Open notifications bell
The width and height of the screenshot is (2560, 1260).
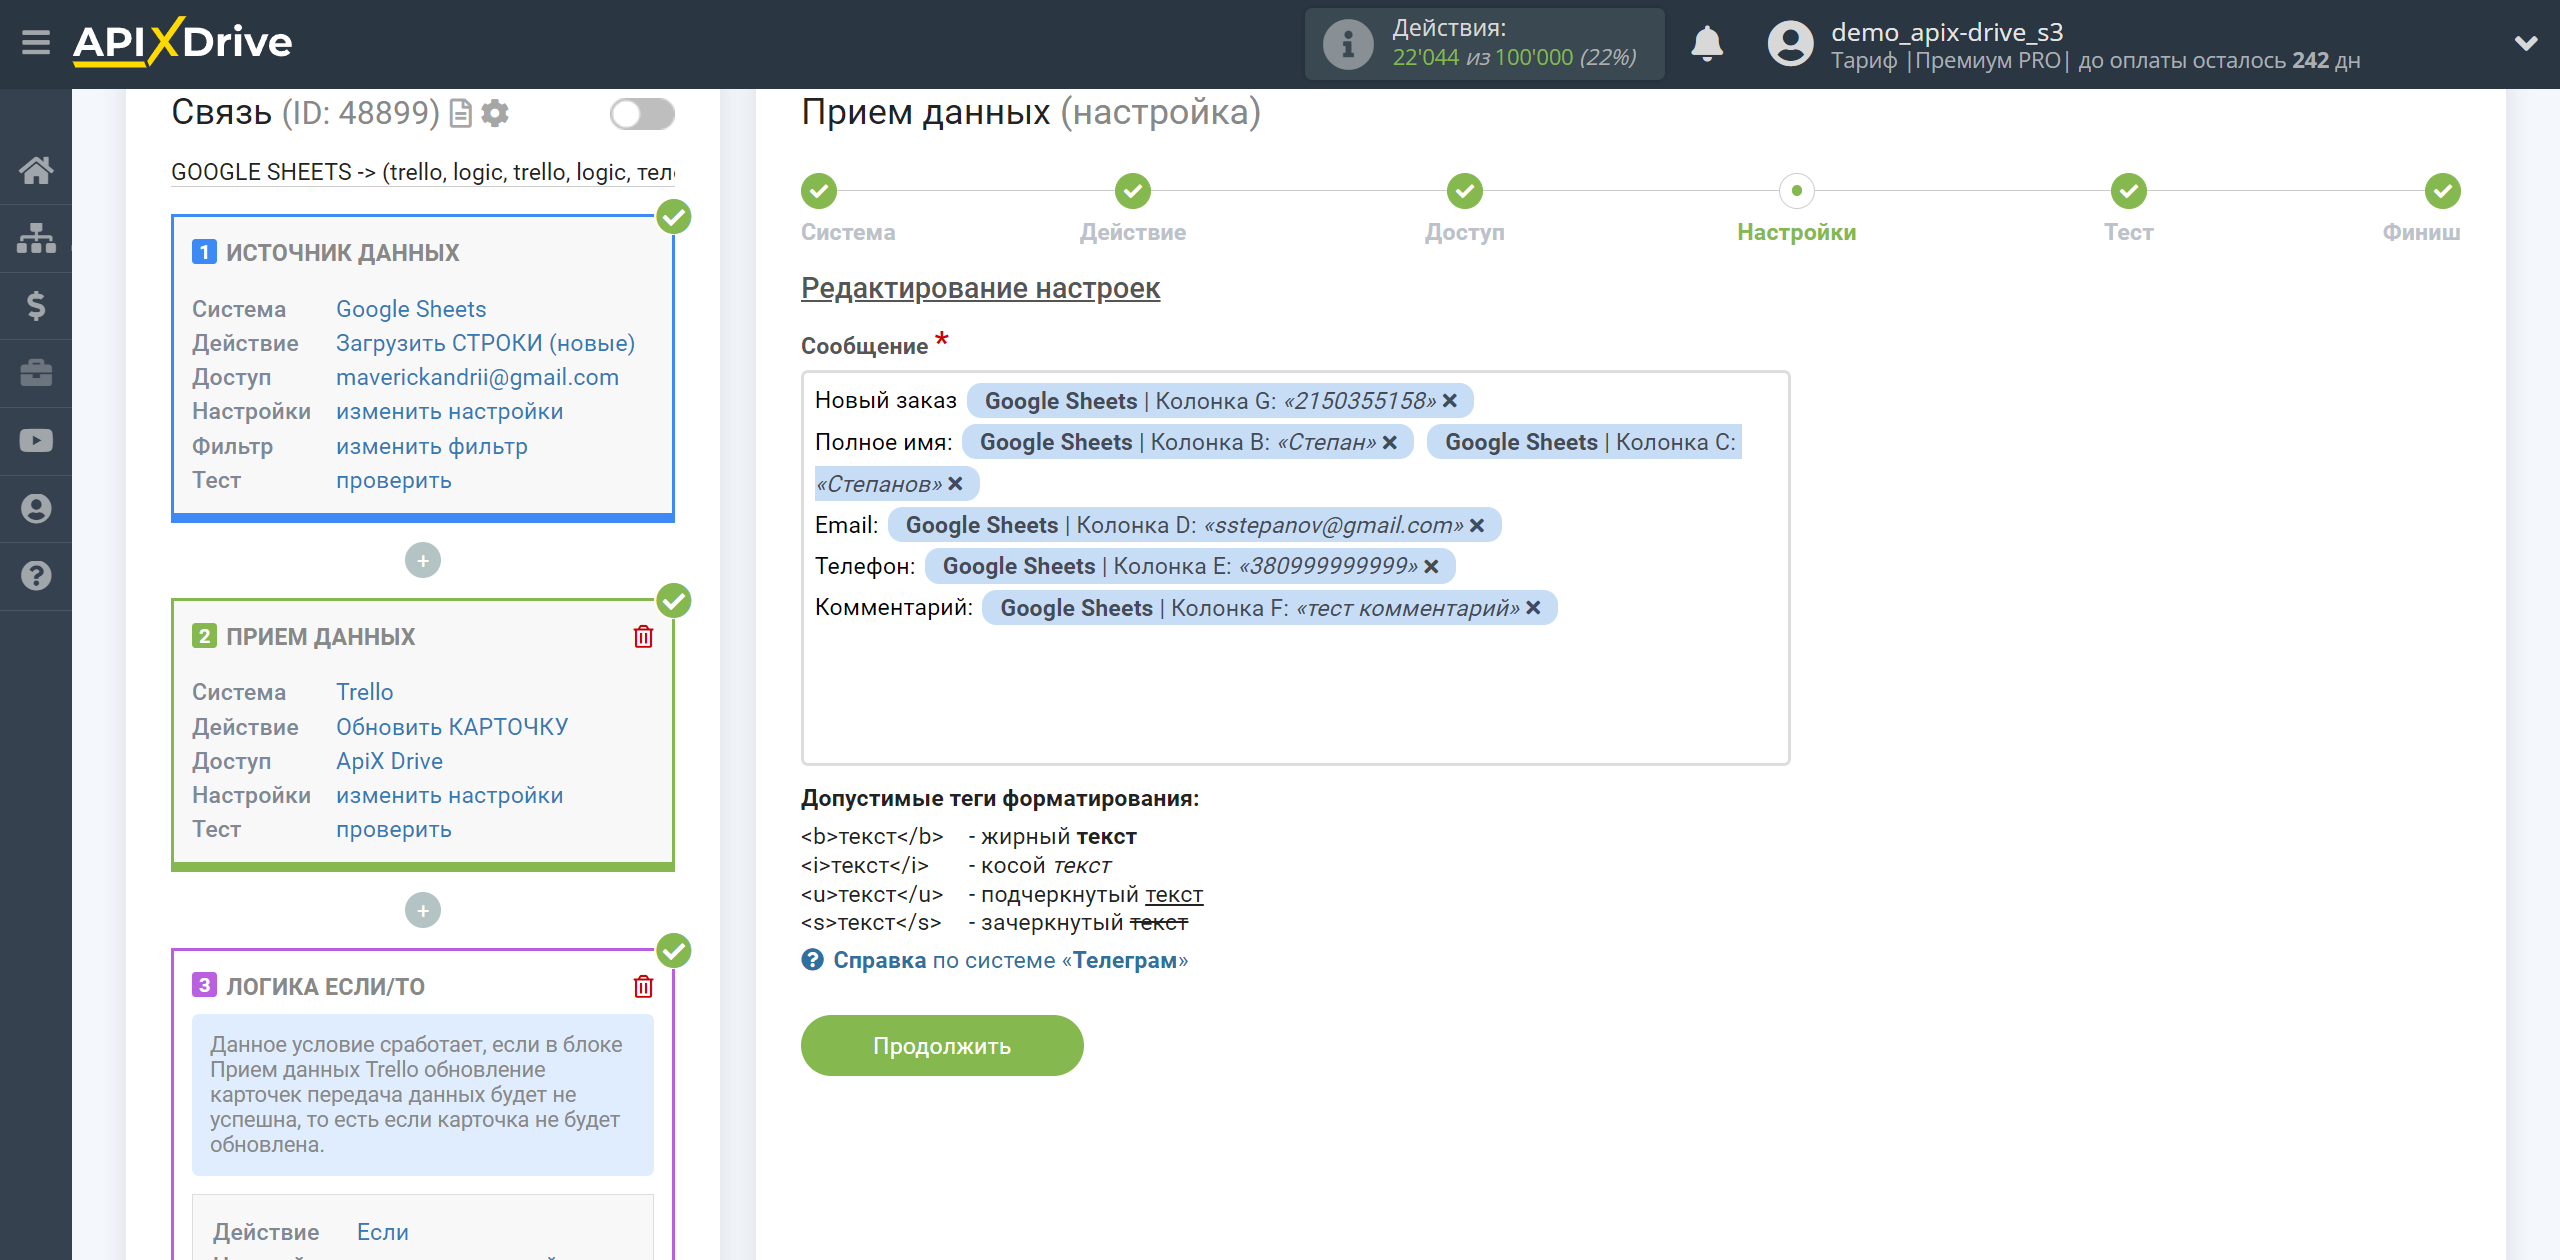[x=1707, y=44]
